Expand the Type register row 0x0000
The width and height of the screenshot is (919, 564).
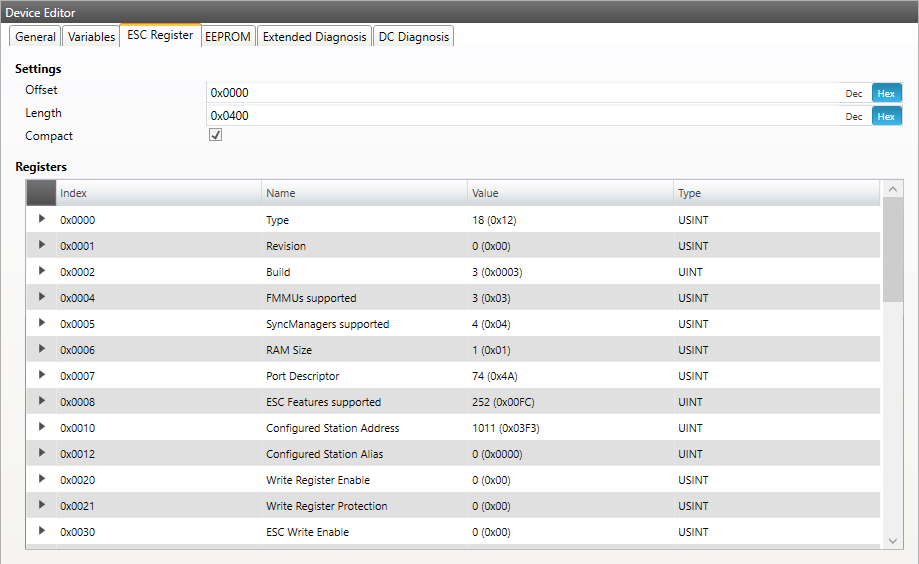[x=41, y=219]
